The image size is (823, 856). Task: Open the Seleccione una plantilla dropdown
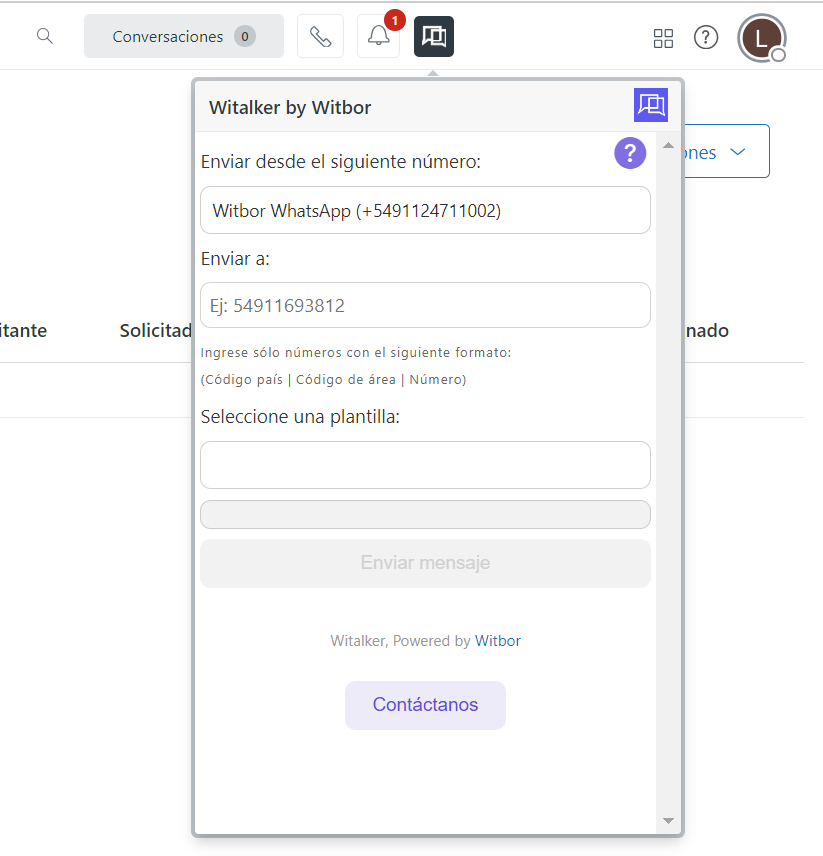point(425,464)
